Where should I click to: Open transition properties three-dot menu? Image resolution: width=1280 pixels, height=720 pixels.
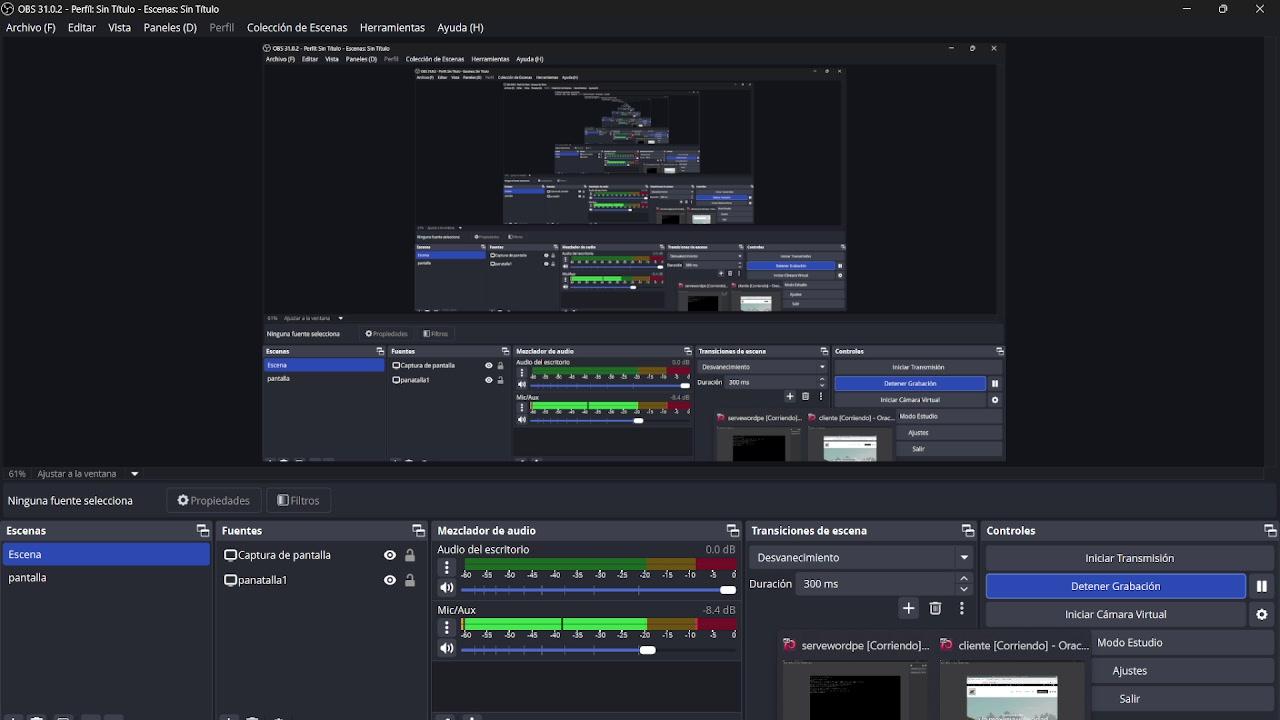(961, 608)
